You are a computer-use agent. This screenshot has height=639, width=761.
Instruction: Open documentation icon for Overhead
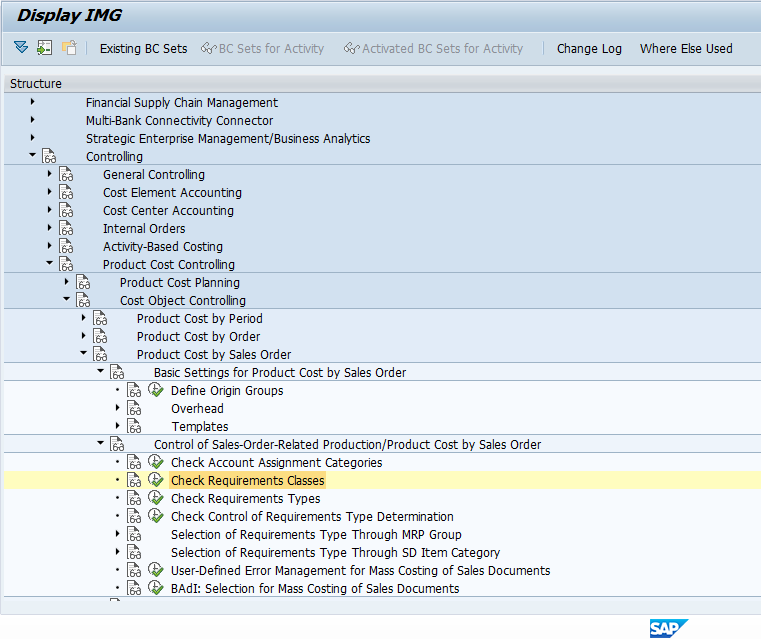134,408
